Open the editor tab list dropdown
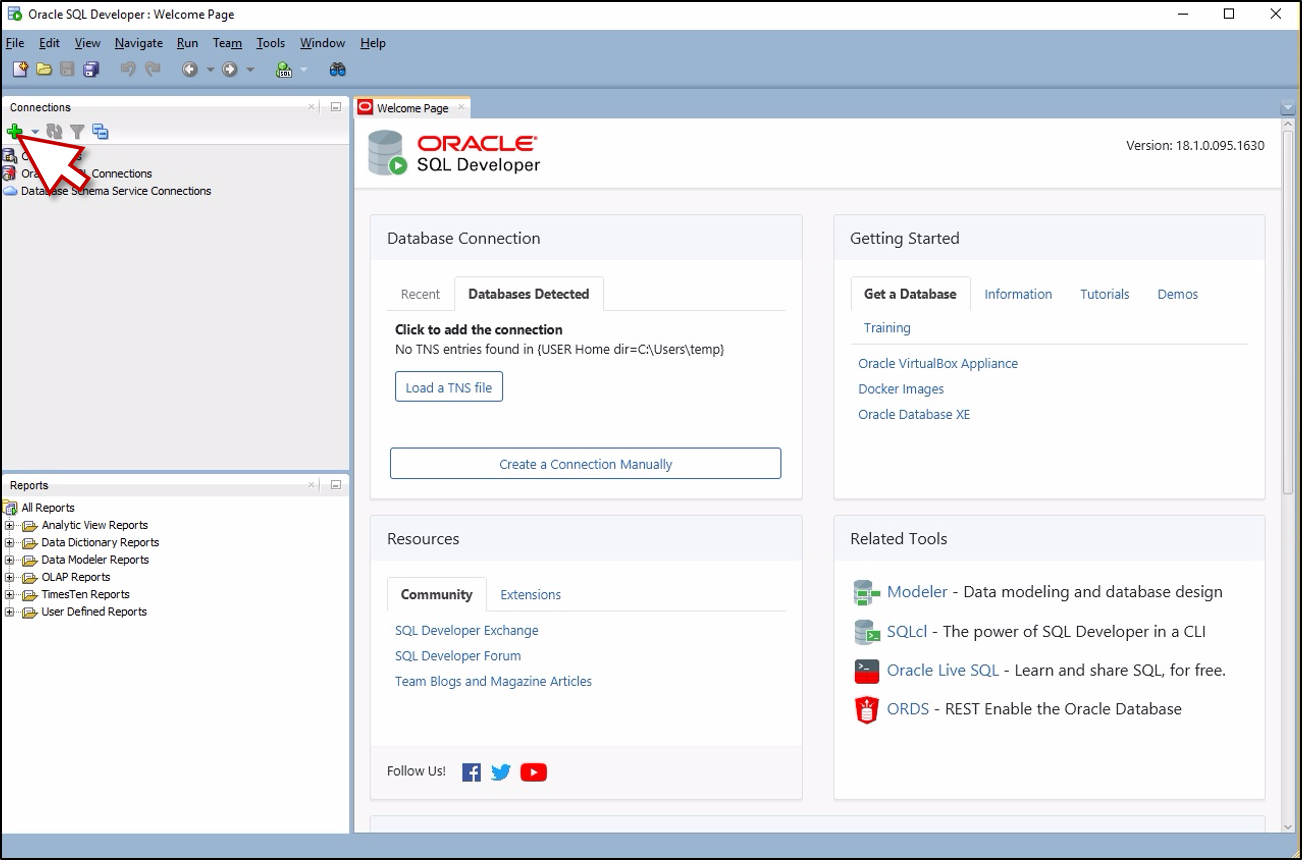1302x860 pixels. (1288, 108)
